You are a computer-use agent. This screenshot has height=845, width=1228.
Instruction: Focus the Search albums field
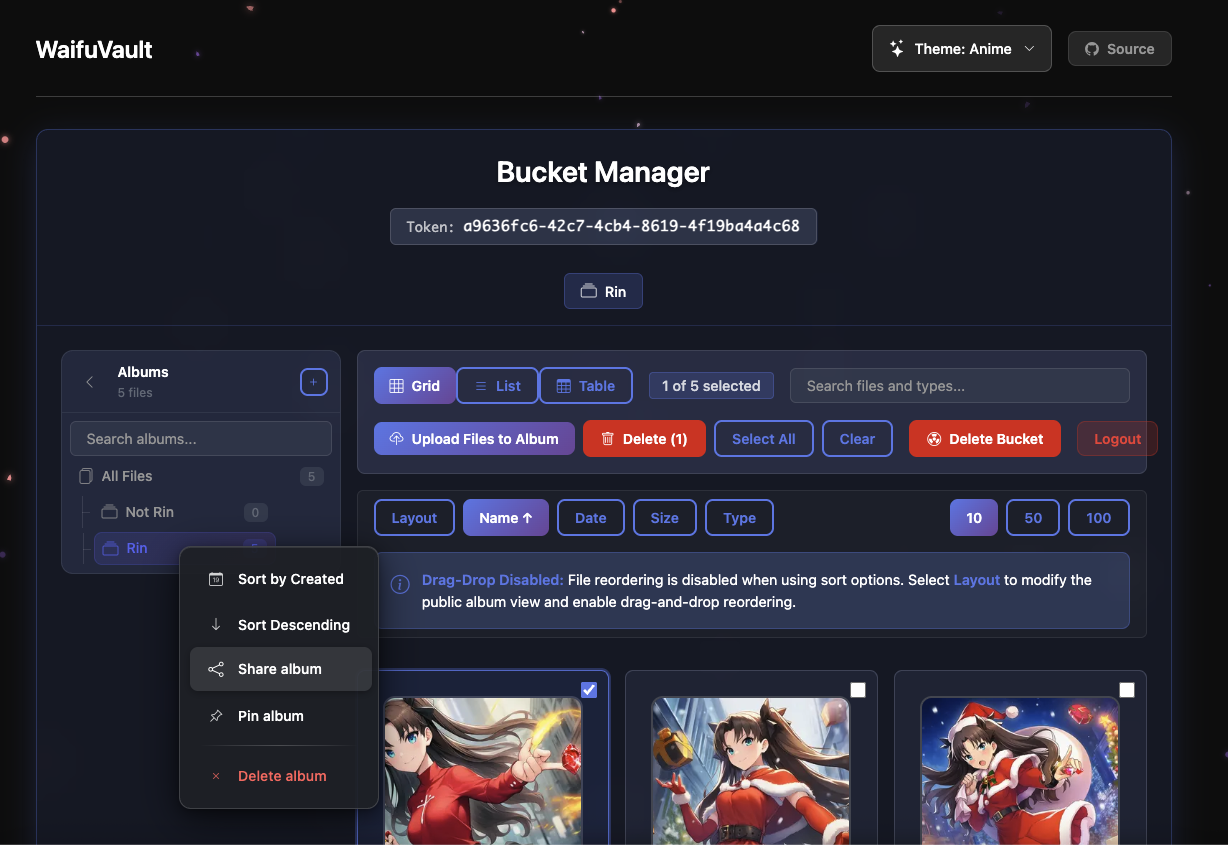tap(201, 439)
